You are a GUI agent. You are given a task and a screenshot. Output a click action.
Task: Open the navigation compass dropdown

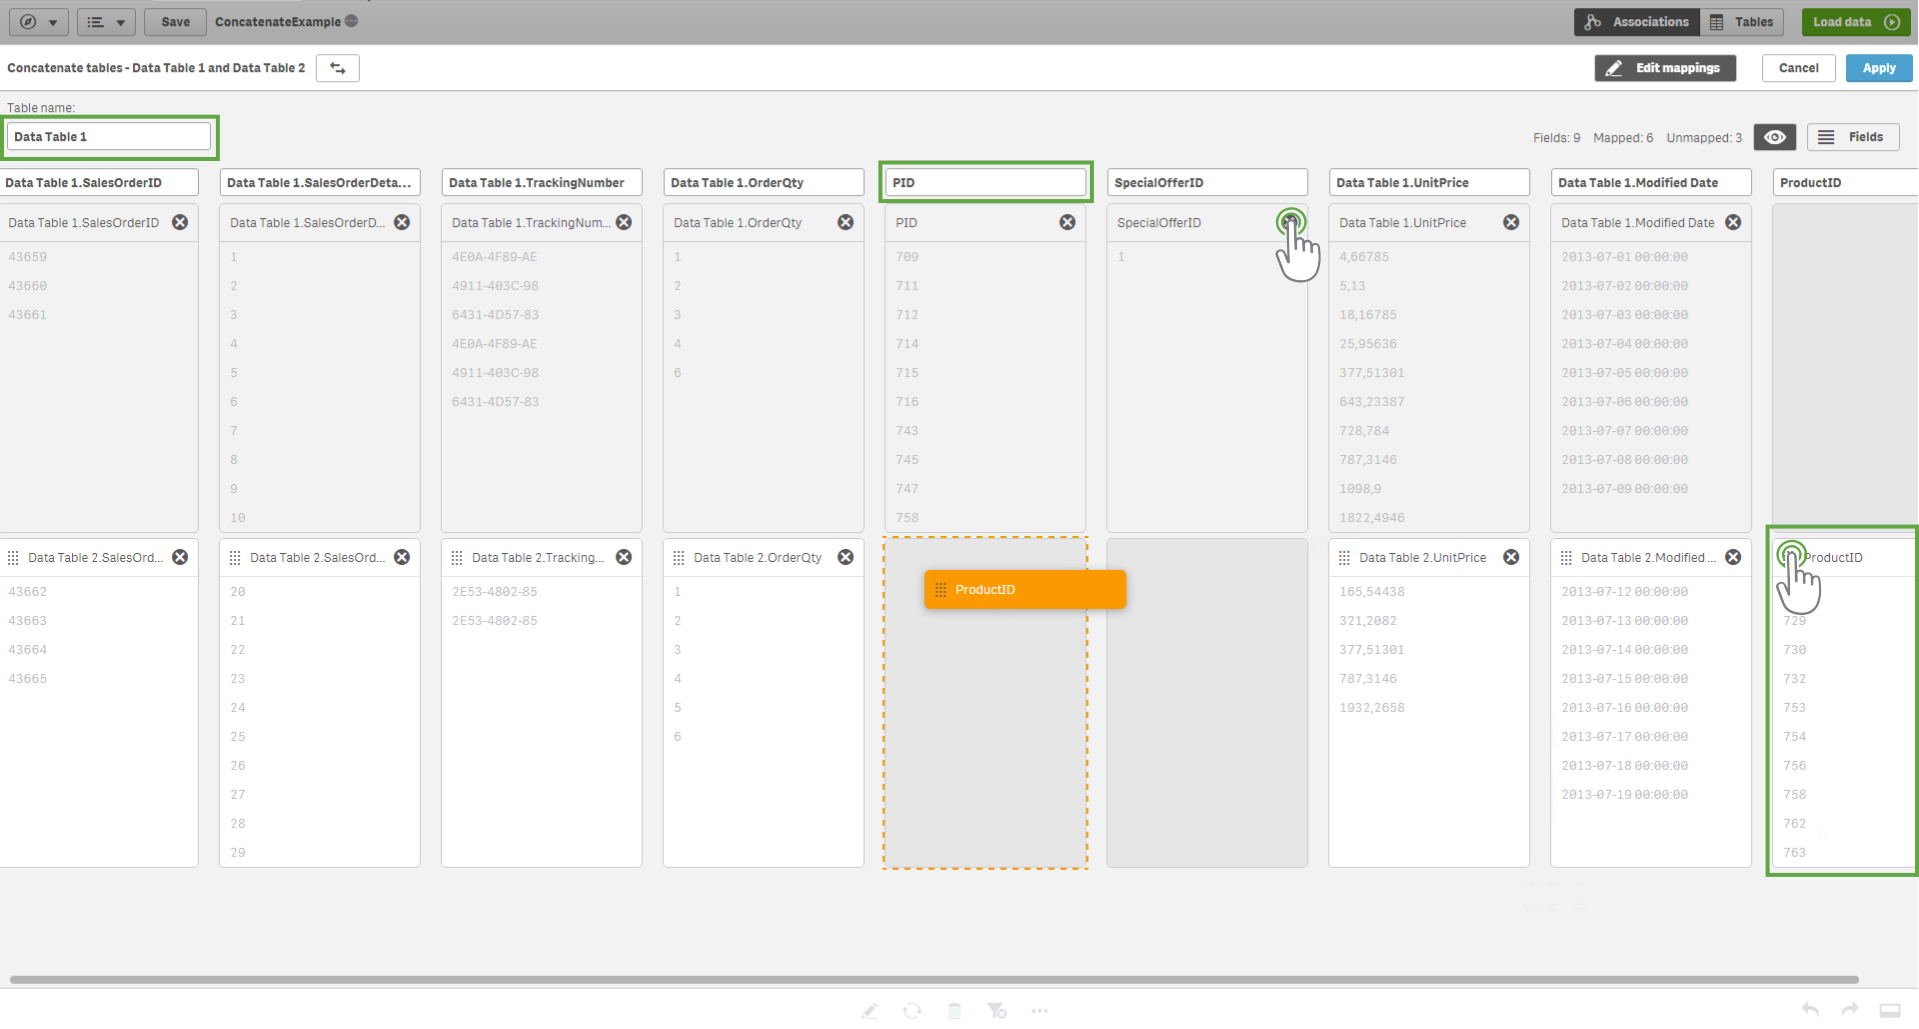pos(38,22)
